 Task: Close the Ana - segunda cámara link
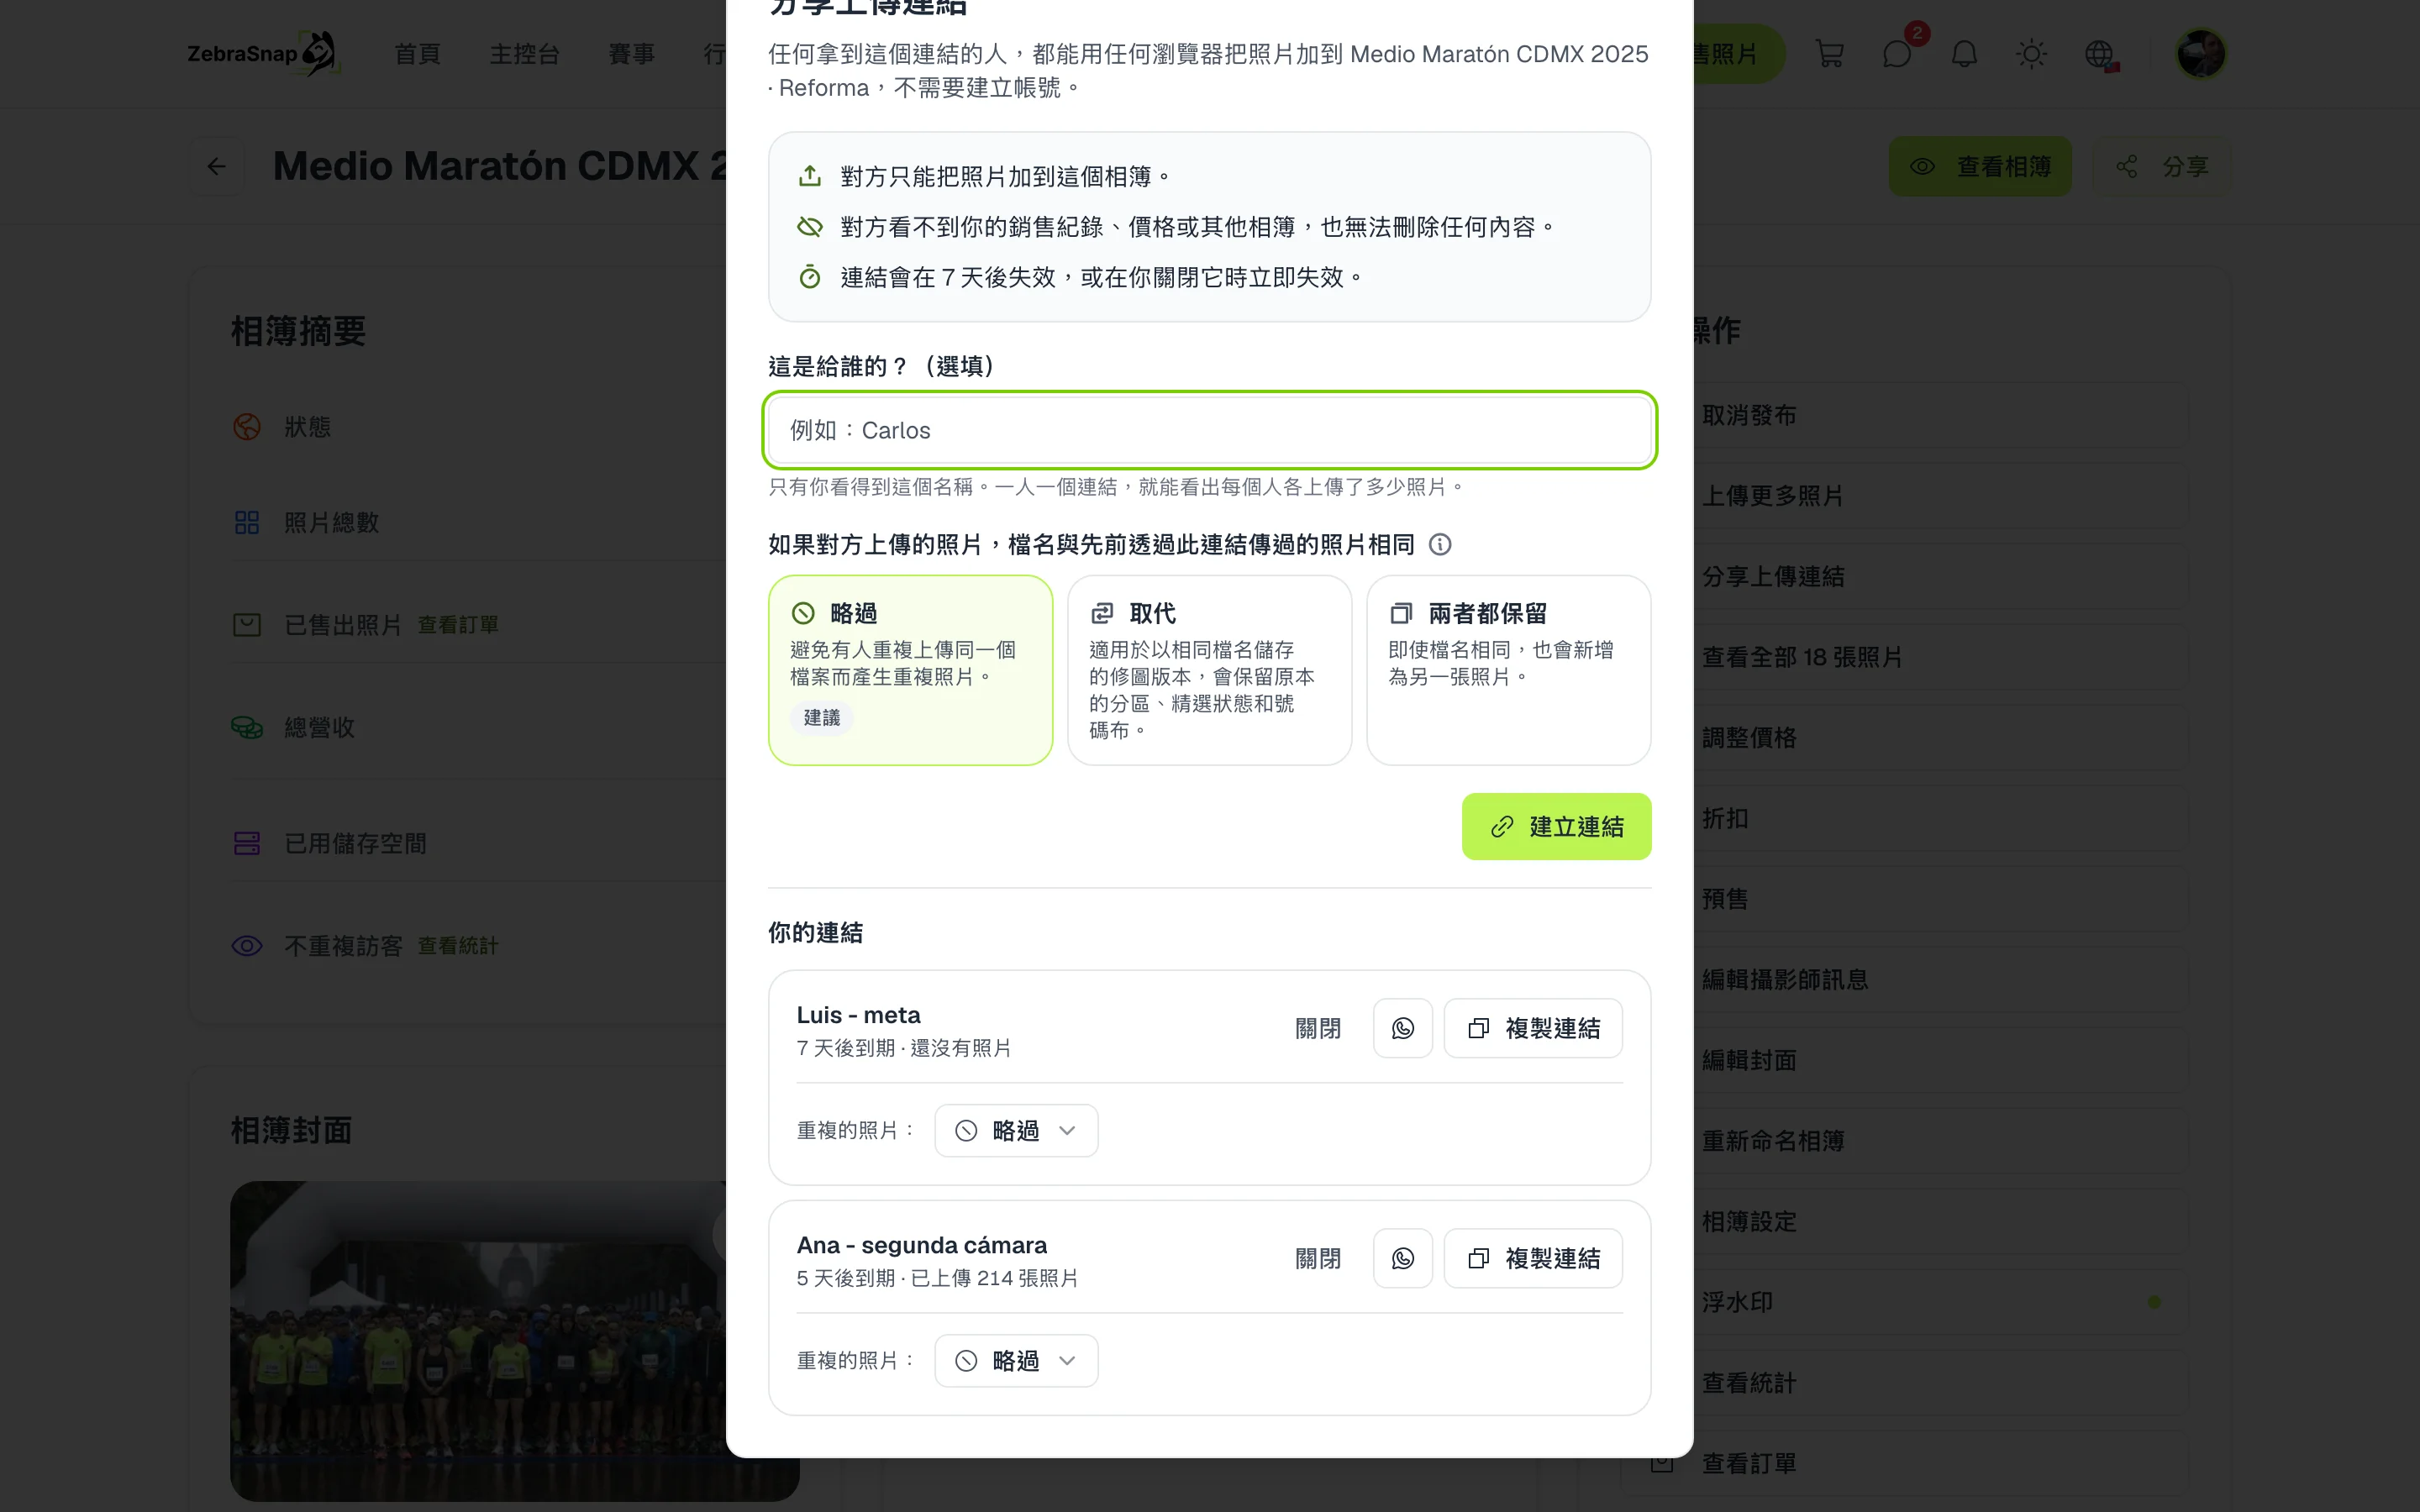click(x=1318, y=1258)
